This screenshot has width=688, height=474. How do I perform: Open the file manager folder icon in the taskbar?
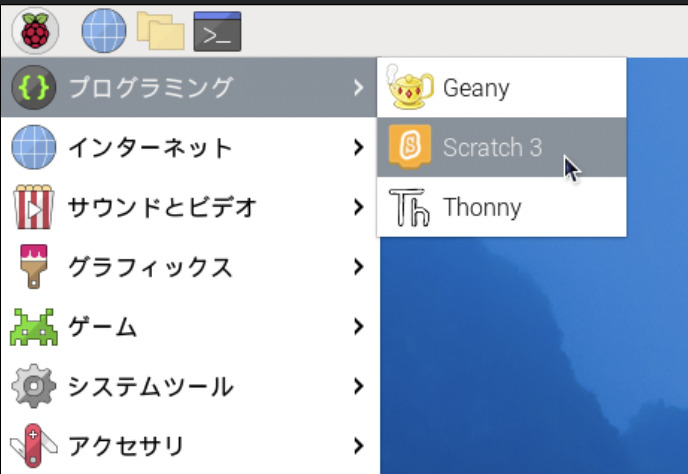pos(160,31)
